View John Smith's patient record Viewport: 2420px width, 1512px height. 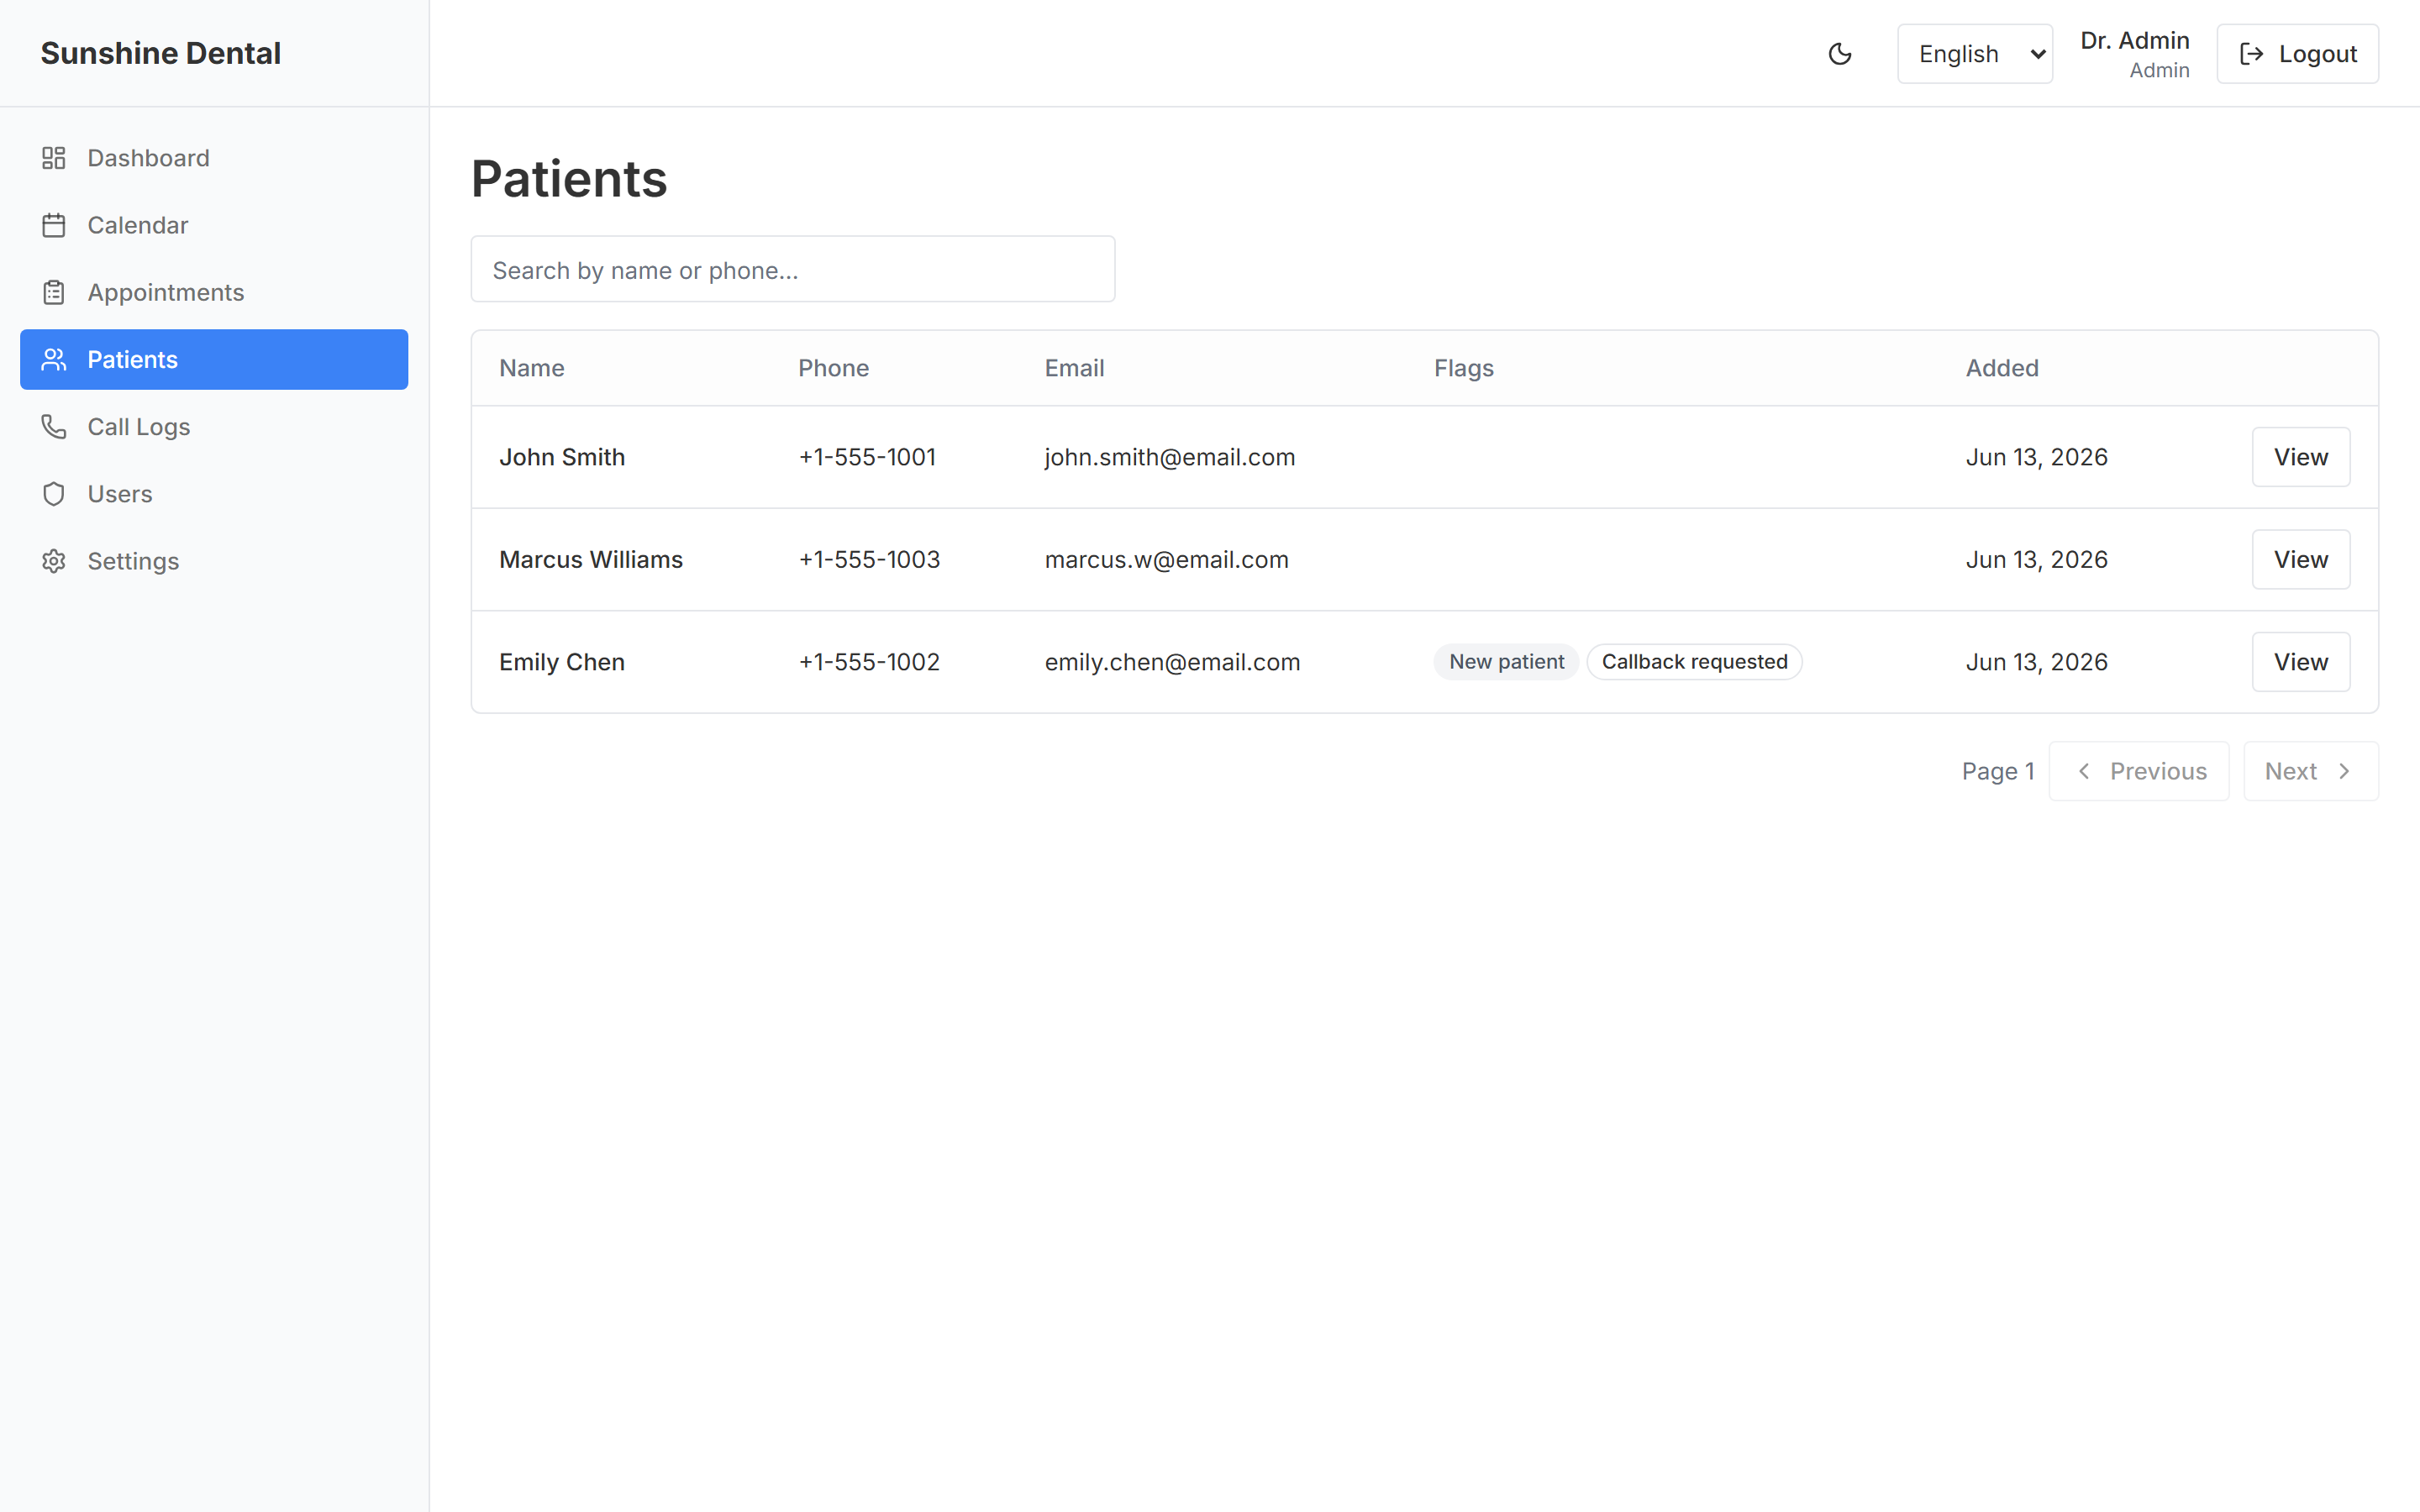[x=2301, y=457]
